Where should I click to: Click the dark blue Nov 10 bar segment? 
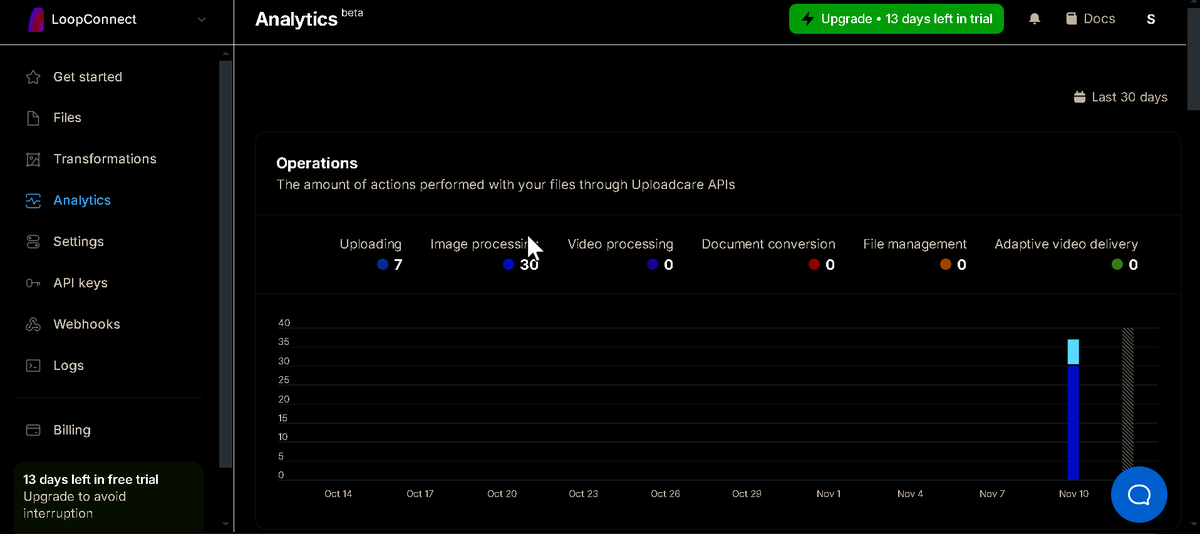click(x=1073, y=422)
